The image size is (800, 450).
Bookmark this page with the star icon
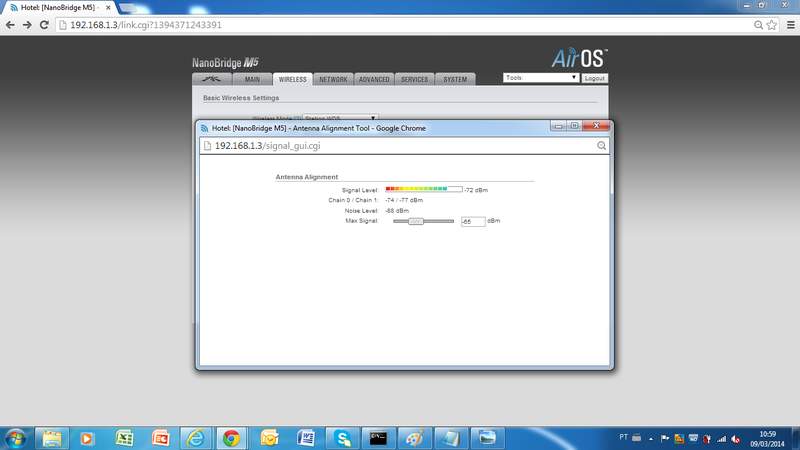coord(772,25)
